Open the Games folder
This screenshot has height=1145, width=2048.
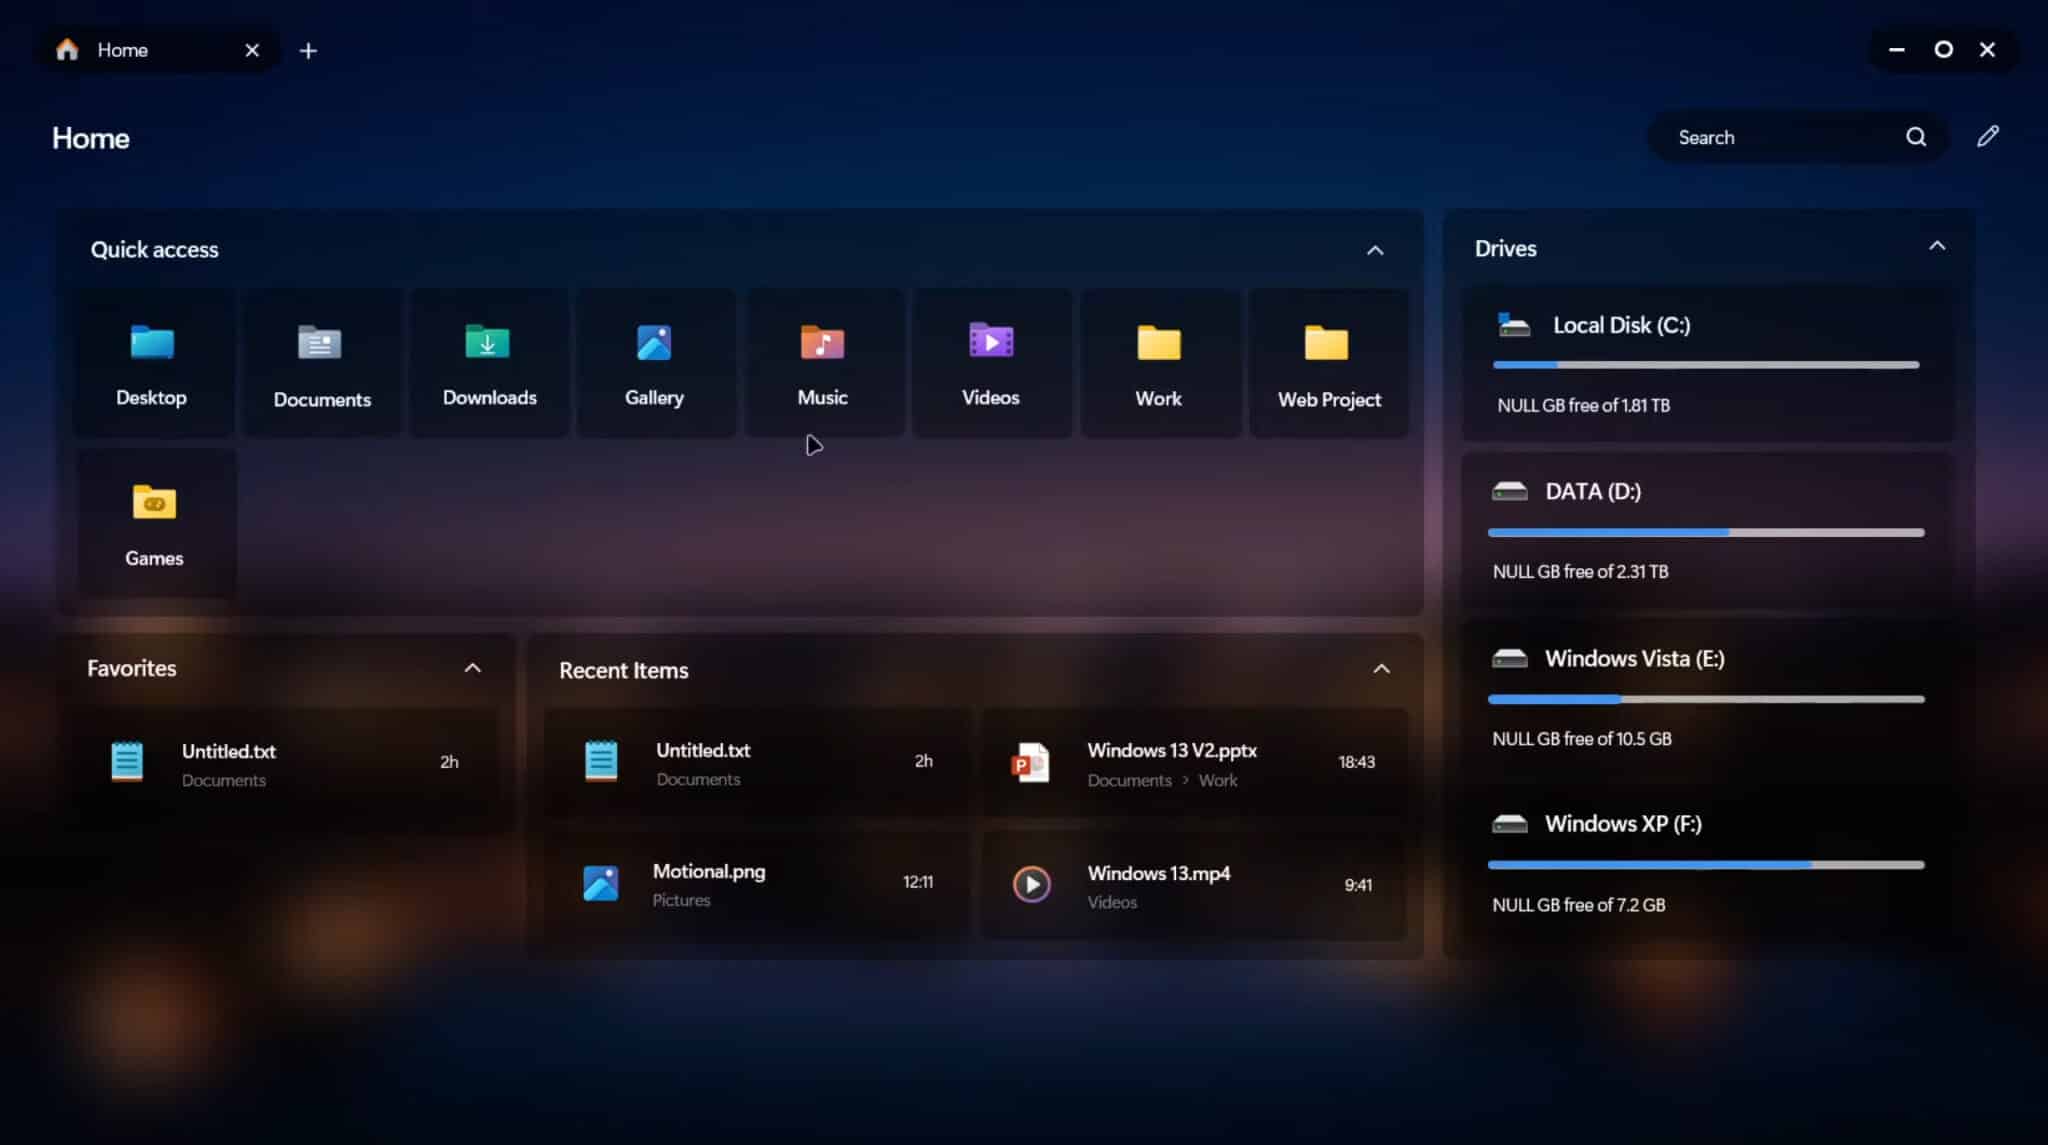click(154, 522)
